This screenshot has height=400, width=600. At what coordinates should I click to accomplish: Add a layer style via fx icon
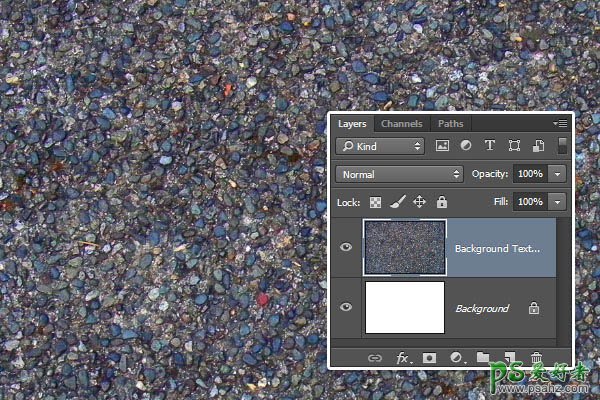tap(403, 357)
